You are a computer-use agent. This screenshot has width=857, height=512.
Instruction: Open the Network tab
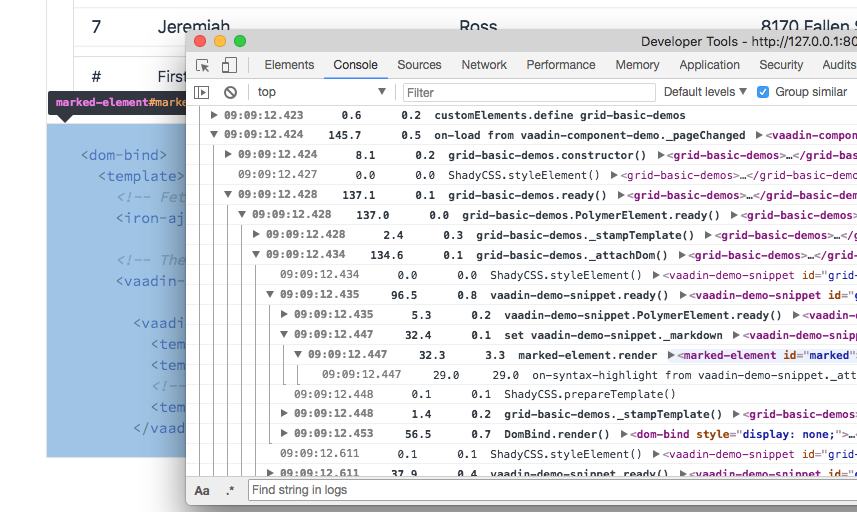coord(484,64)
